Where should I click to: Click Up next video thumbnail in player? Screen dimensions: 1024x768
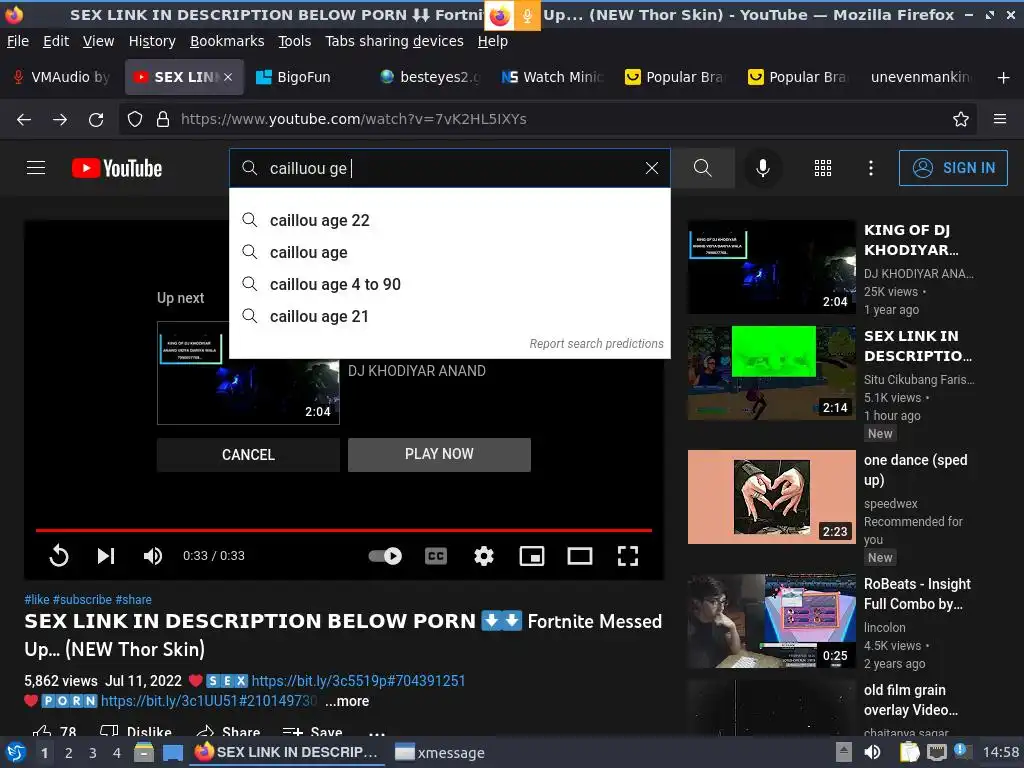(x=248, y=373)
